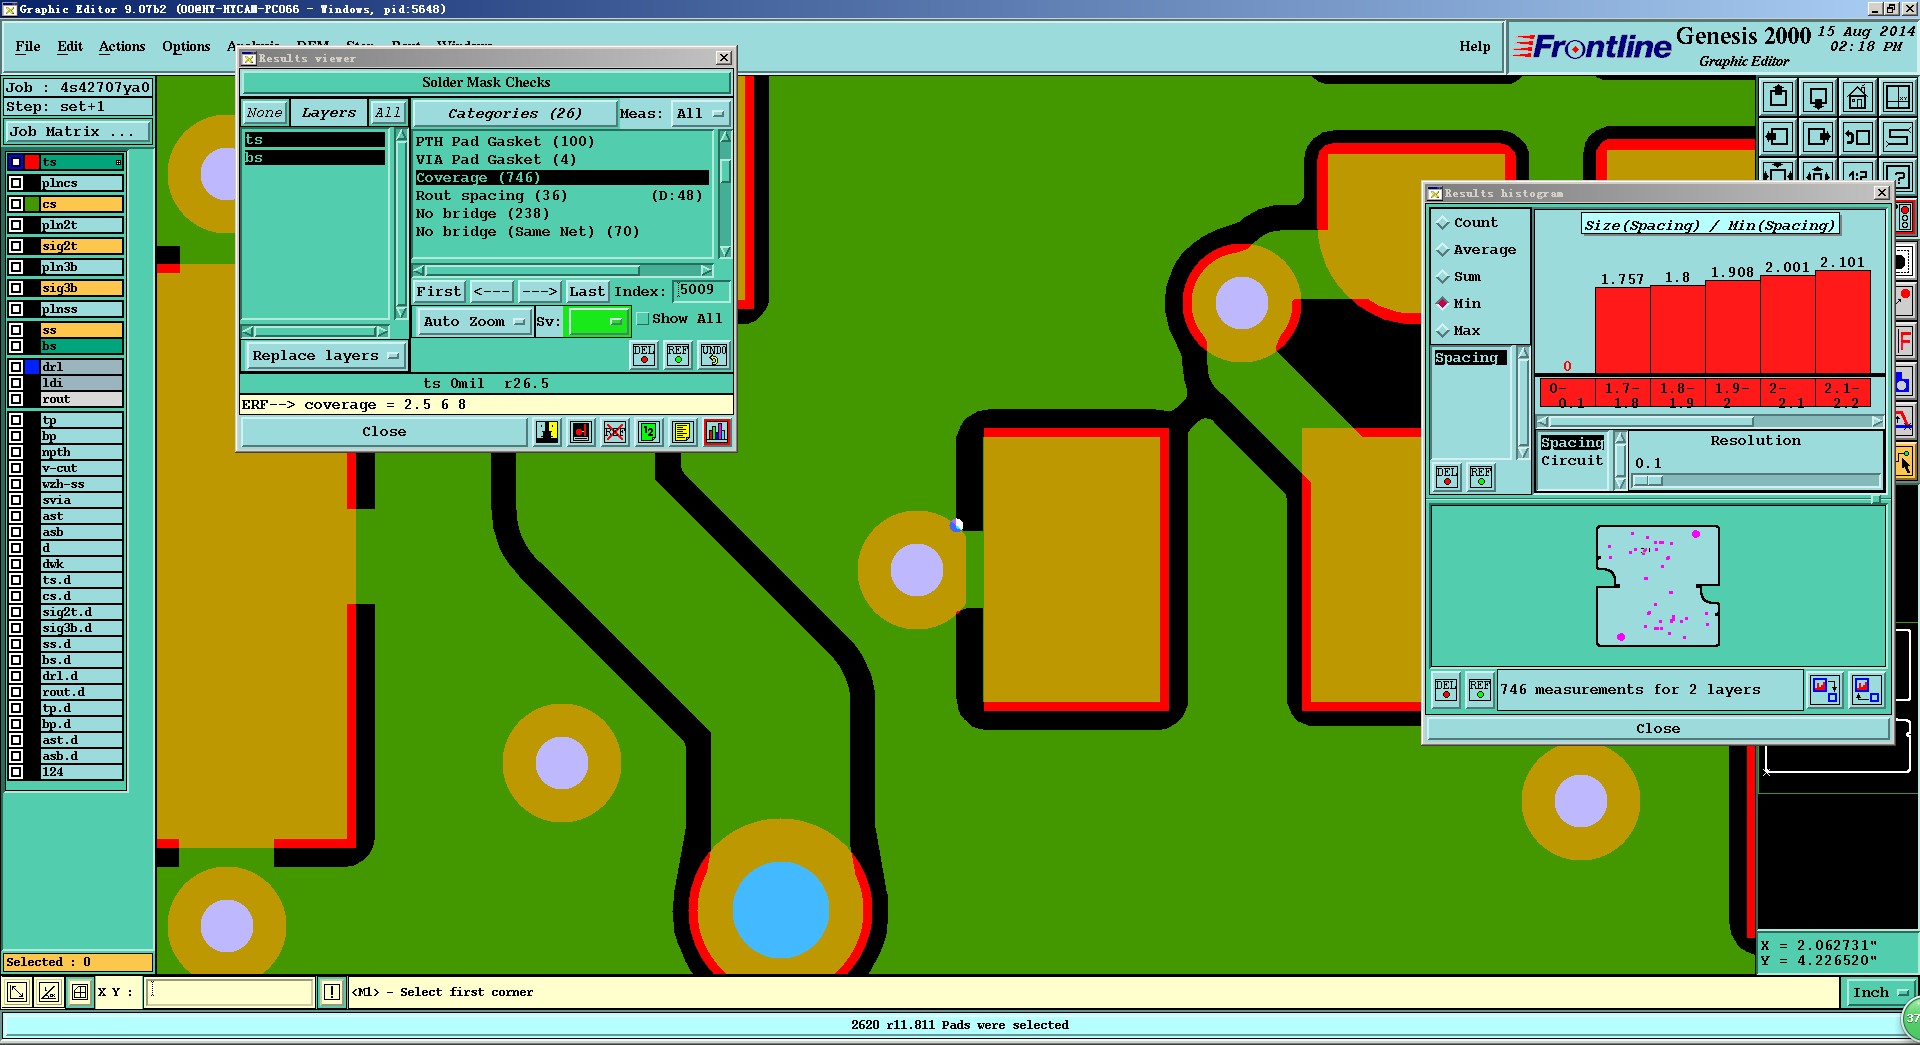Click the colored histogram chart icon
The width and height of the screenshot is (1920, 1045).
point(717,432)
